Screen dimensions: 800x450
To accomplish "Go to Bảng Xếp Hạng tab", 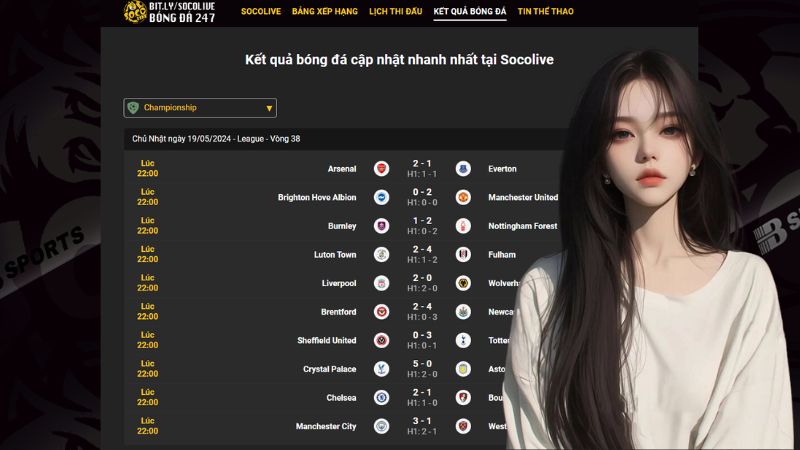I will (x=324, y=11).
